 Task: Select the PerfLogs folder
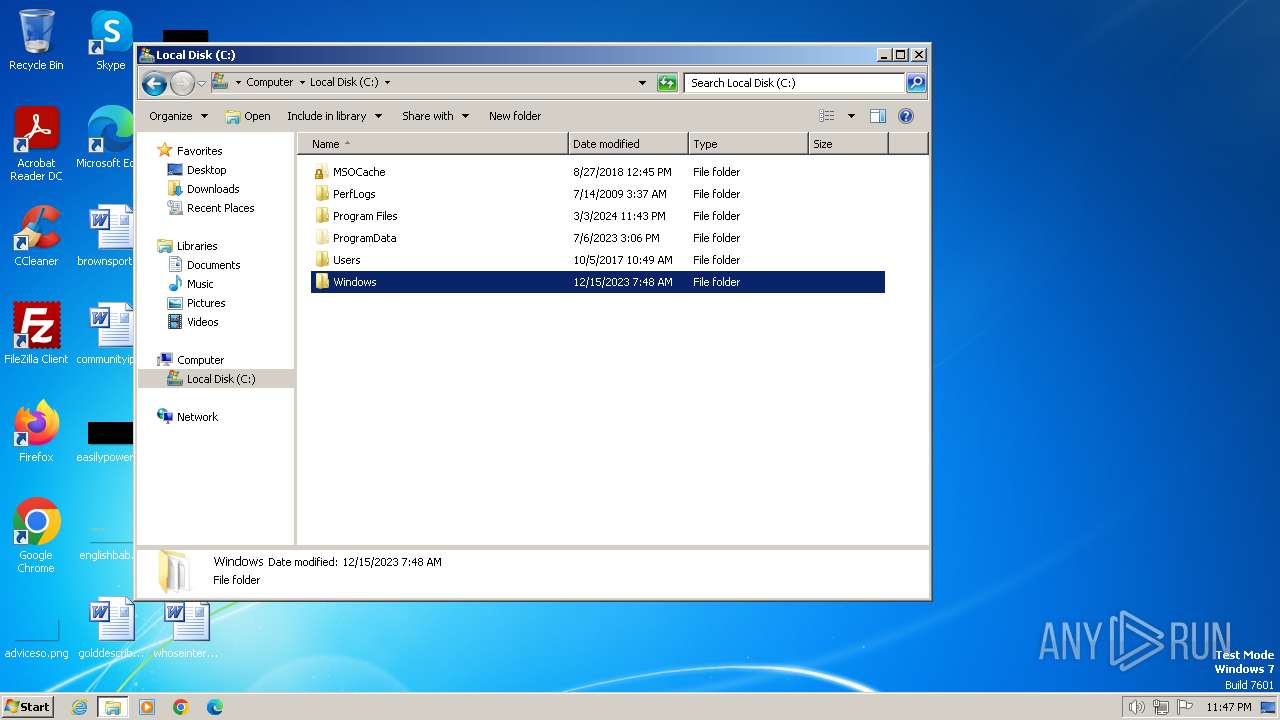pos(598,194)
